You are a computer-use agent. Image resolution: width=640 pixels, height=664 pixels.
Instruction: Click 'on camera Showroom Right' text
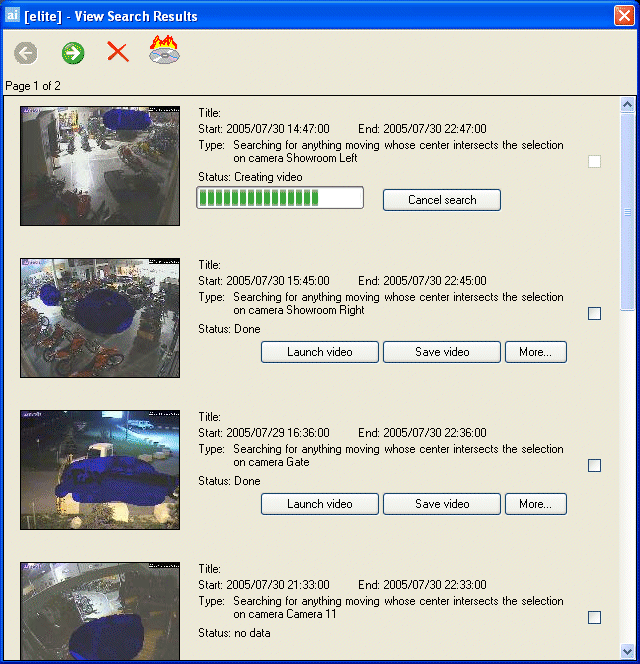tap(299, 310)
